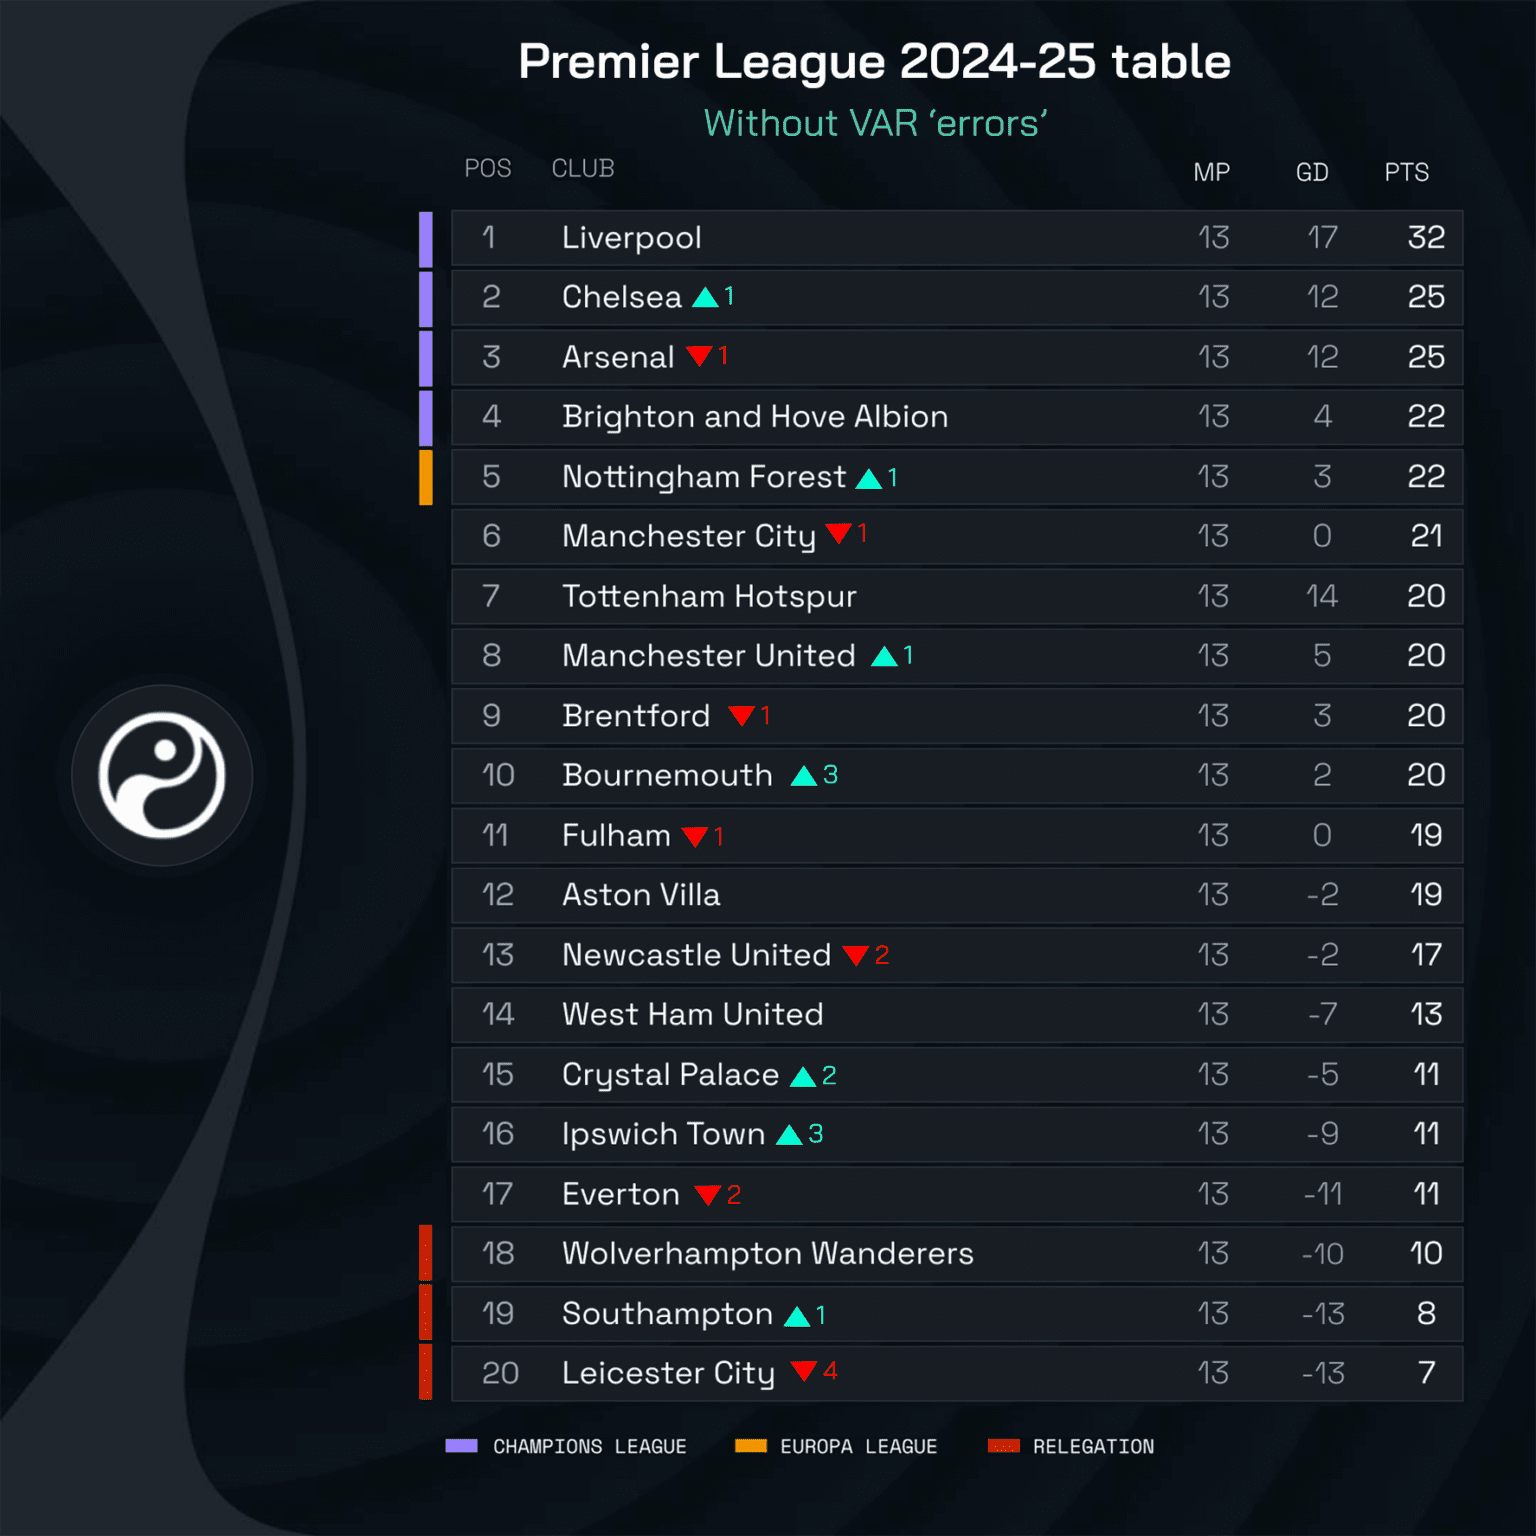This screenshot has width=1536, height=1536.
Task: Click the PTS column header
Action: pos(1406,172)
